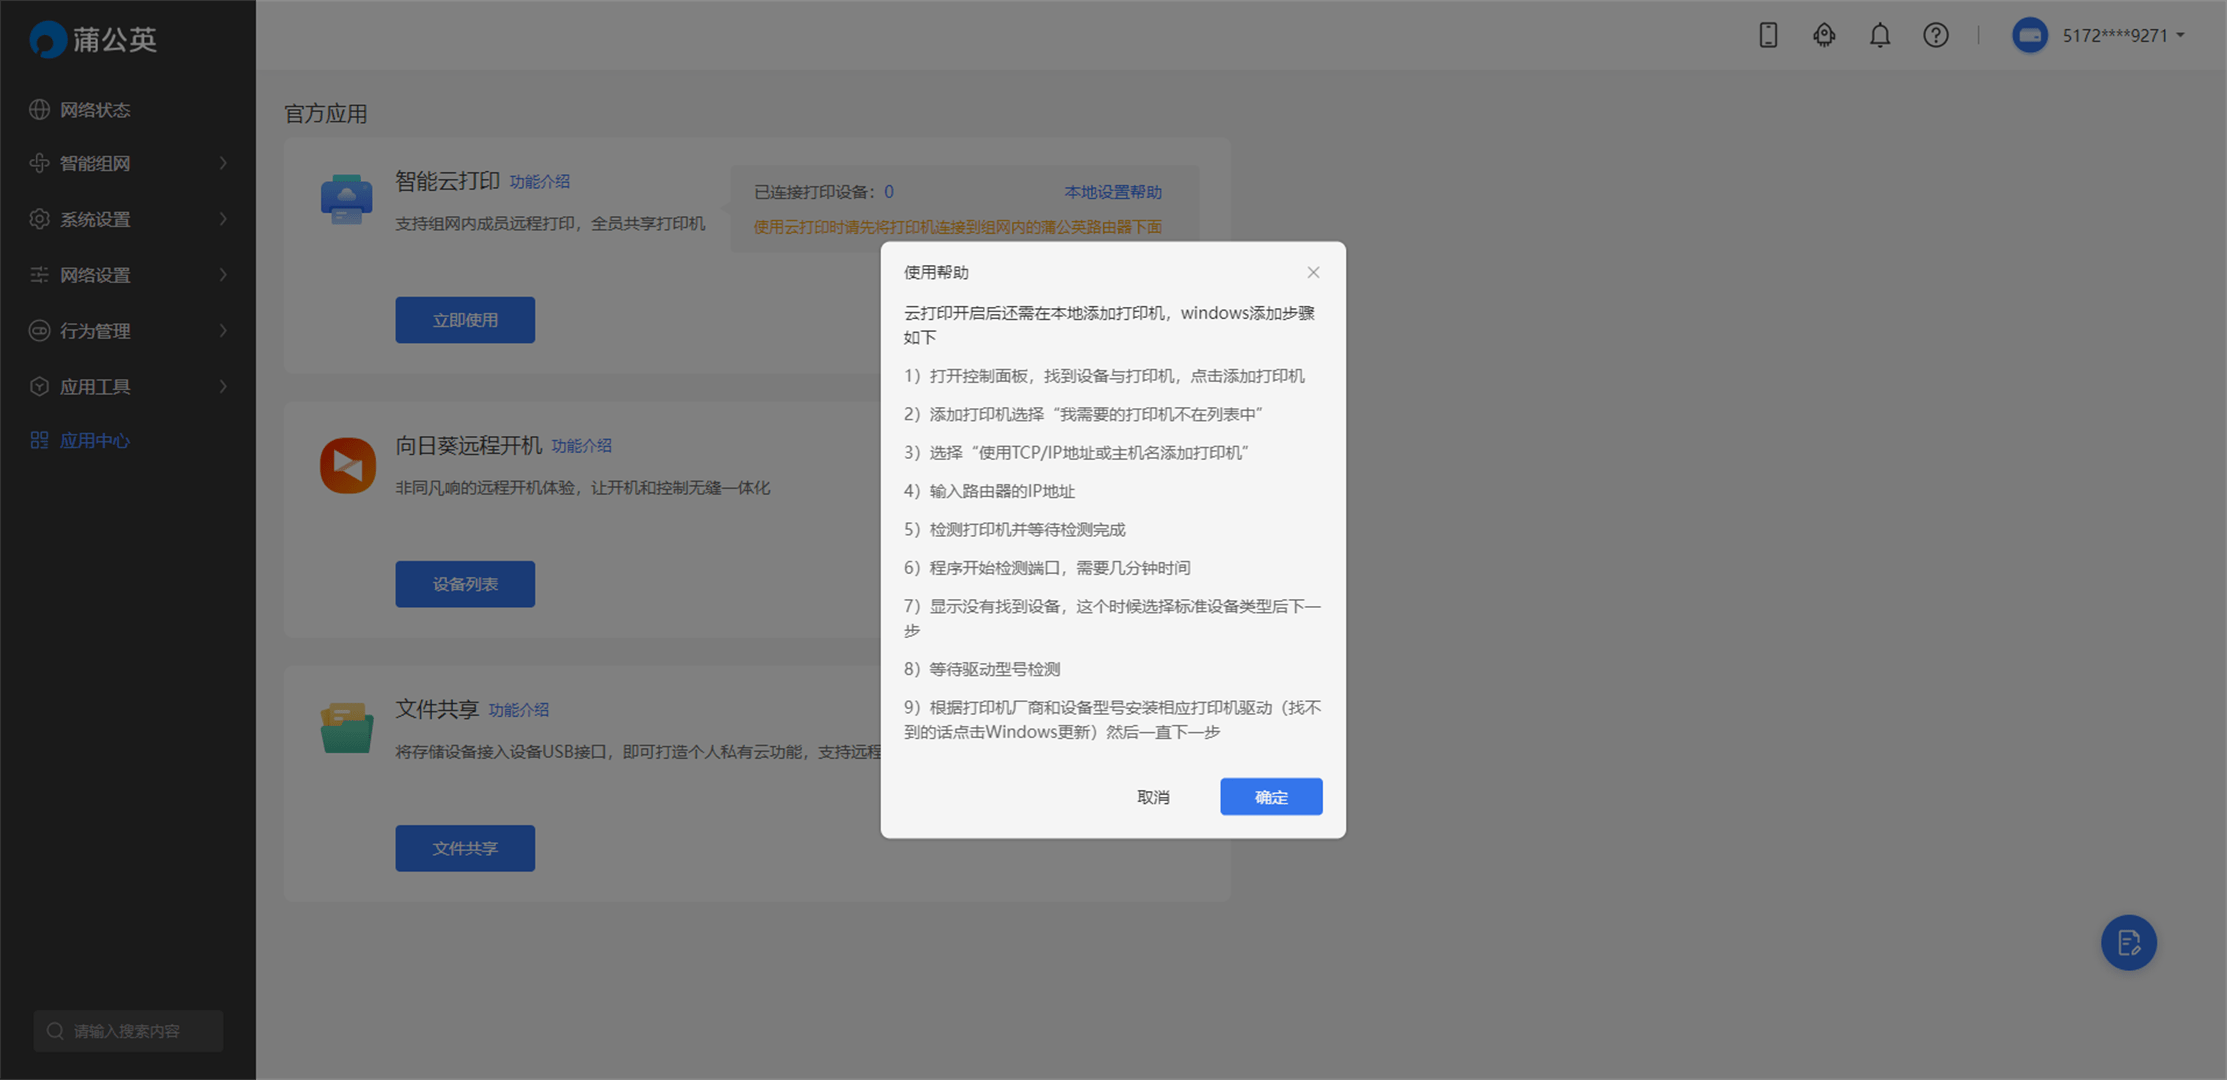
Task: Click the connected printer count 0
Action: (x=889, y=192)
